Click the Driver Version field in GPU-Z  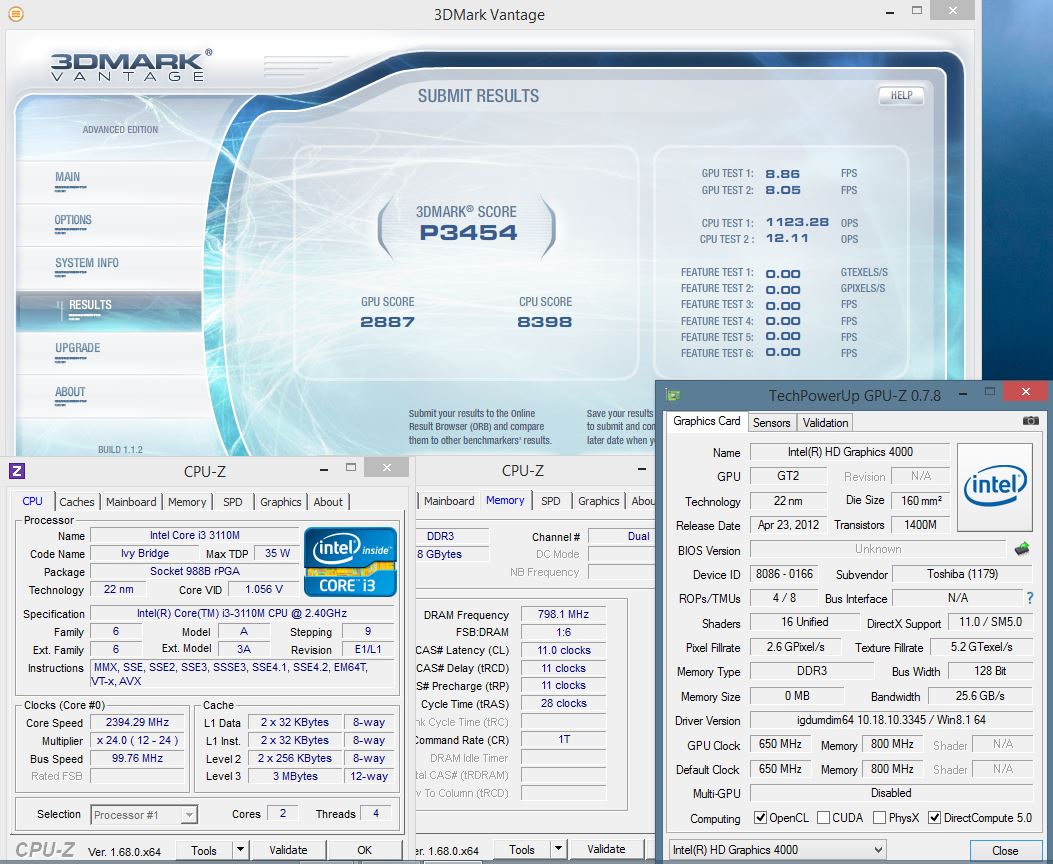click(890, 720)
